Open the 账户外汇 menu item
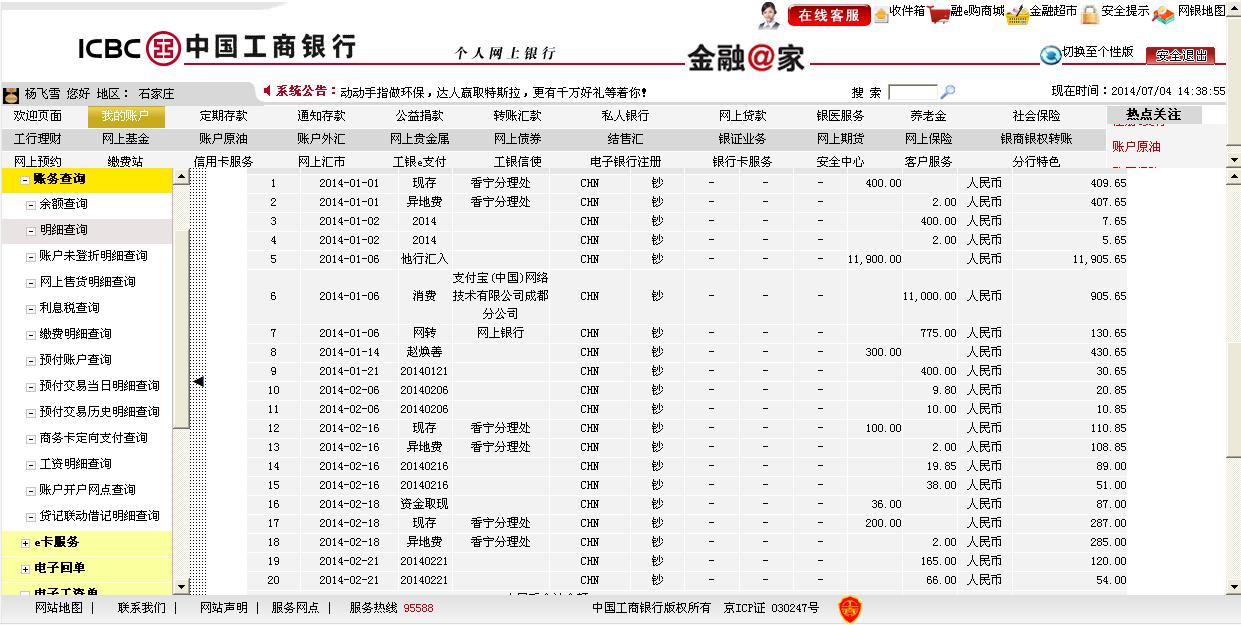 point(321,139)
